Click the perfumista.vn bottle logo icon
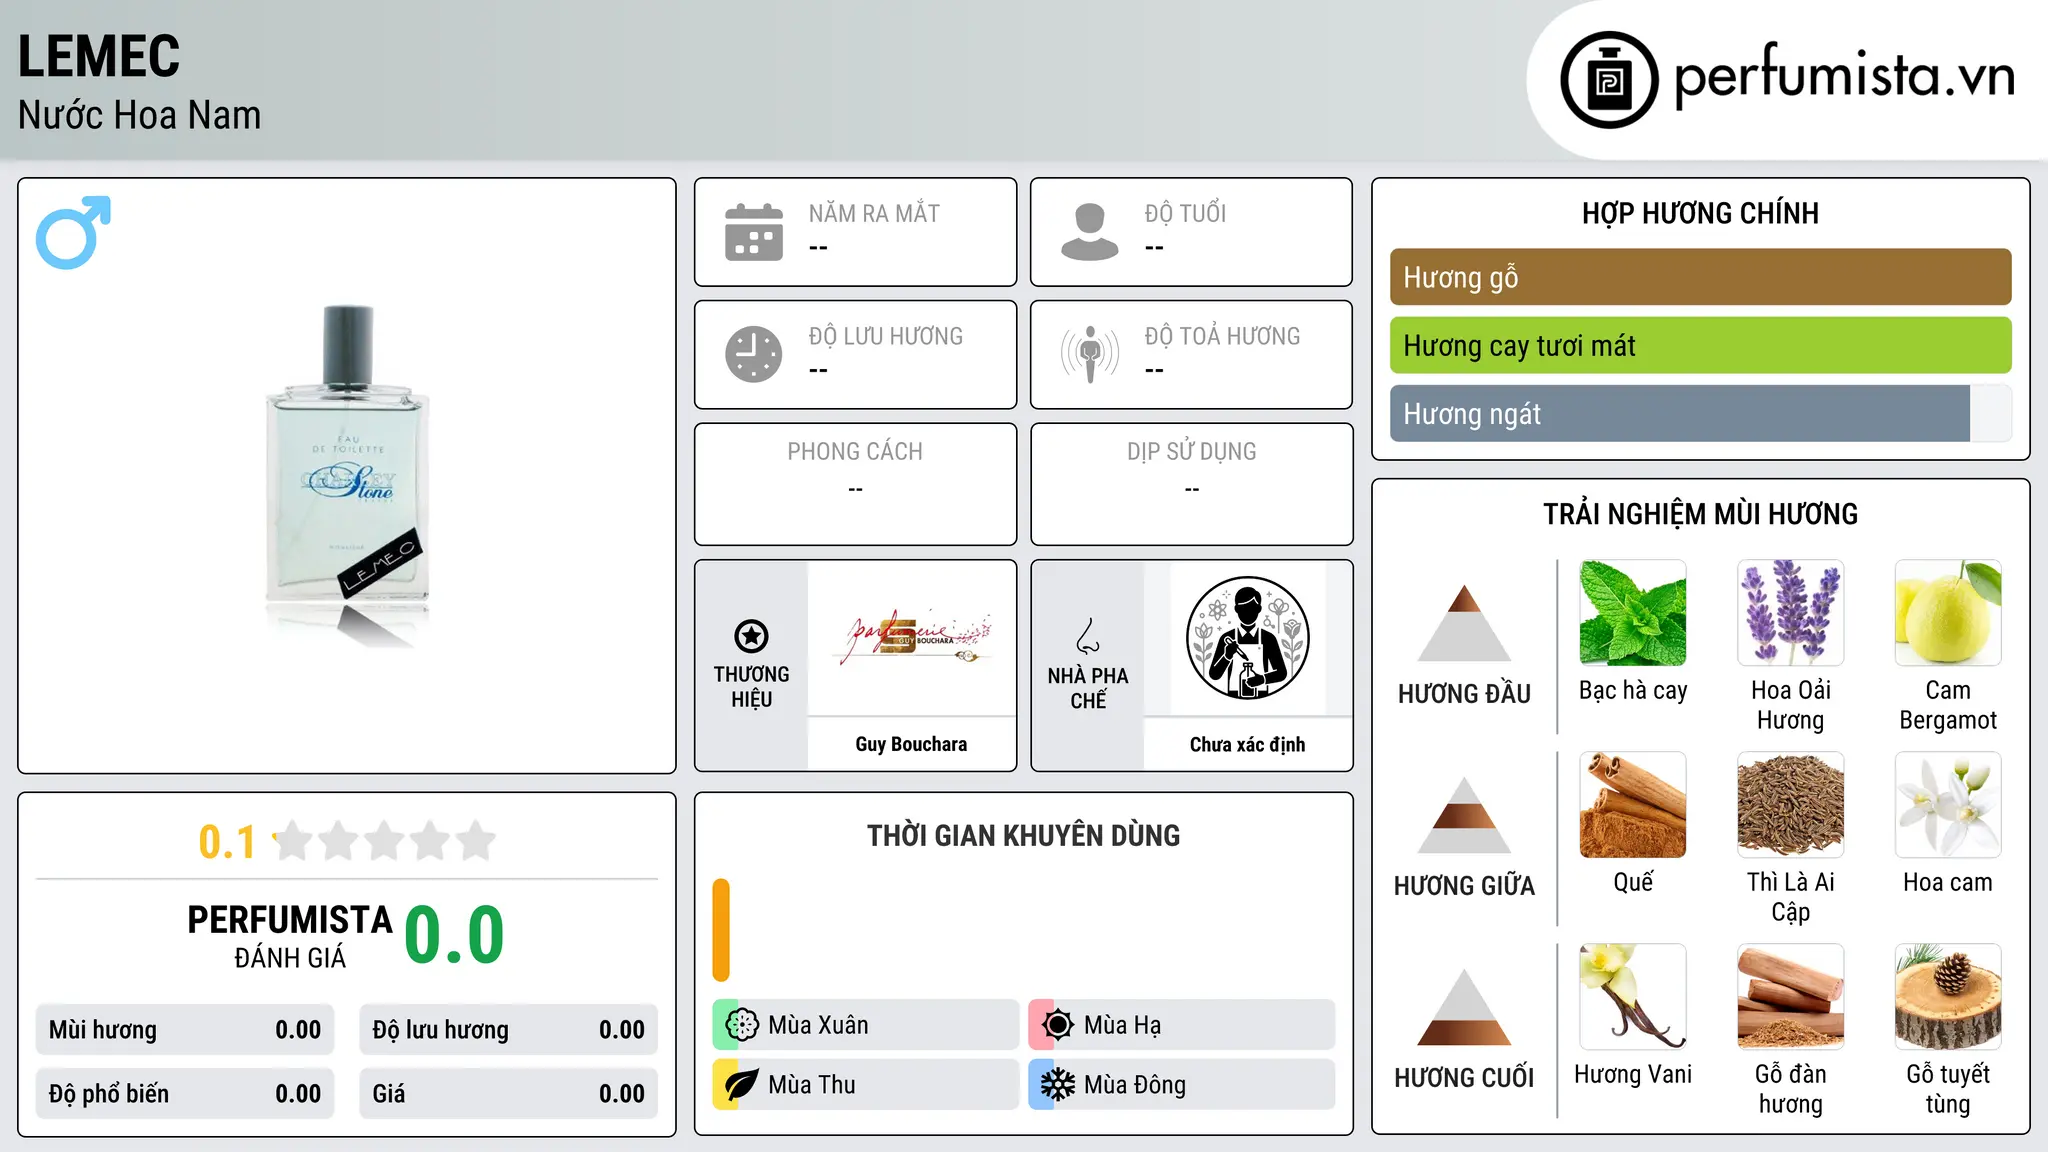Screen dimensions: 2048x1152 1609,80
